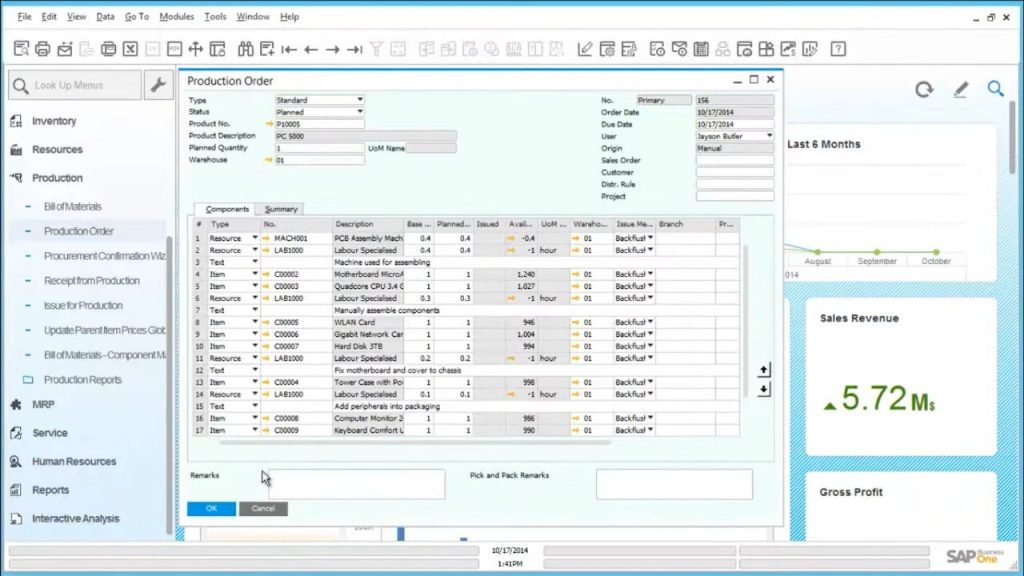Open row 4 Type dropdown for C00002
This screenshot has height=576, width=1024.
coord(255,274)
